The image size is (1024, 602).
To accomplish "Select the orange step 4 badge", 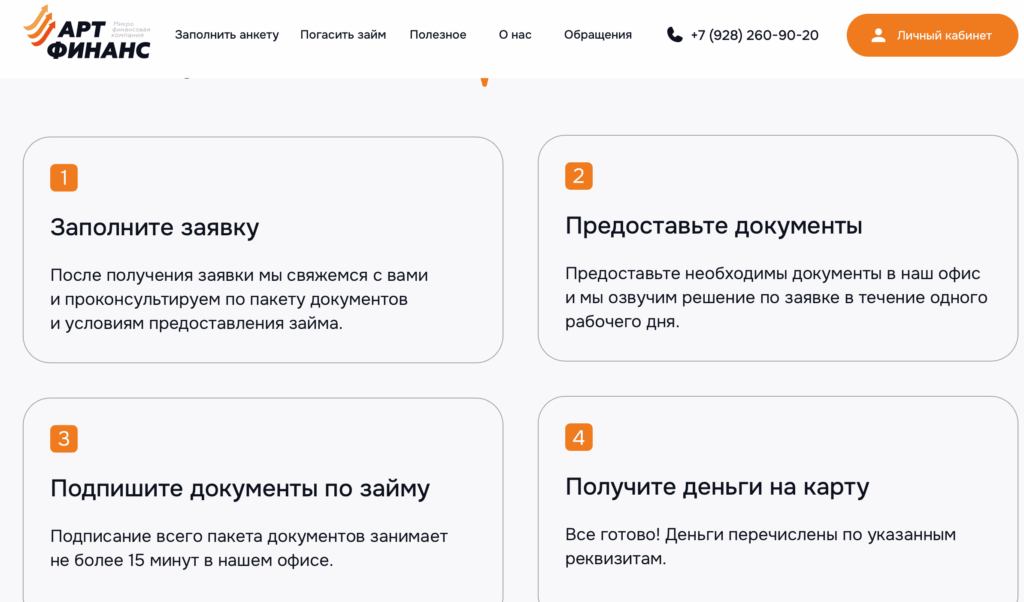I will click(579, 437).
